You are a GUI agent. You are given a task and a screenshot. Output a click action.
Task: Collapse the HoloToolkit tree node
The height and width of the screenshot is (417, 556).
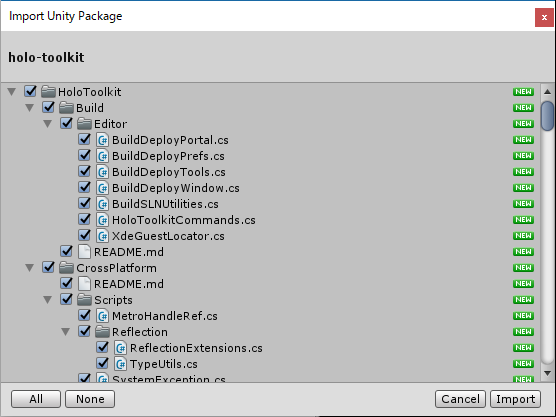tap(12, 92)
